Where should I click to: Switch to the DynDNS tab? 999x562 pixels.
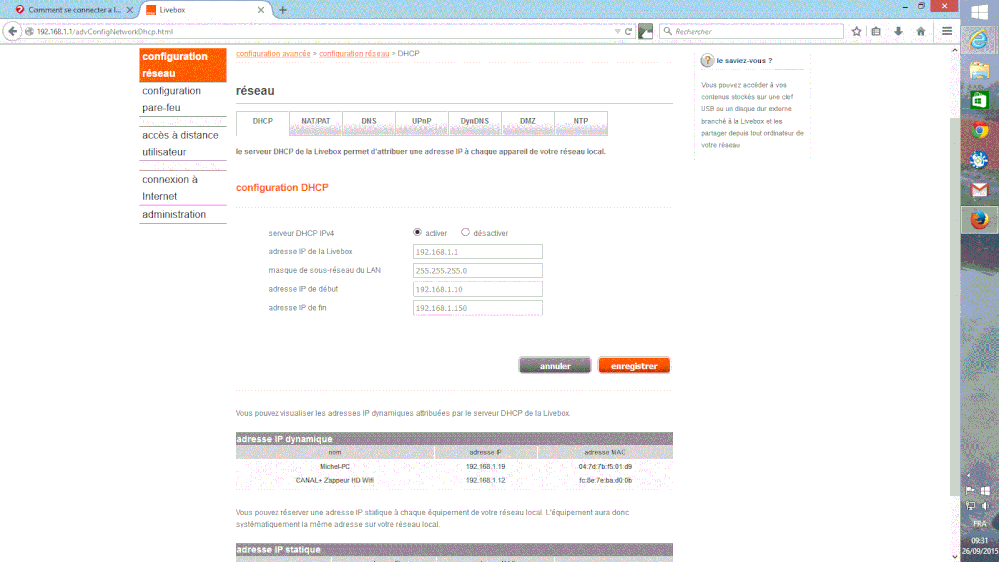(475, 122)
